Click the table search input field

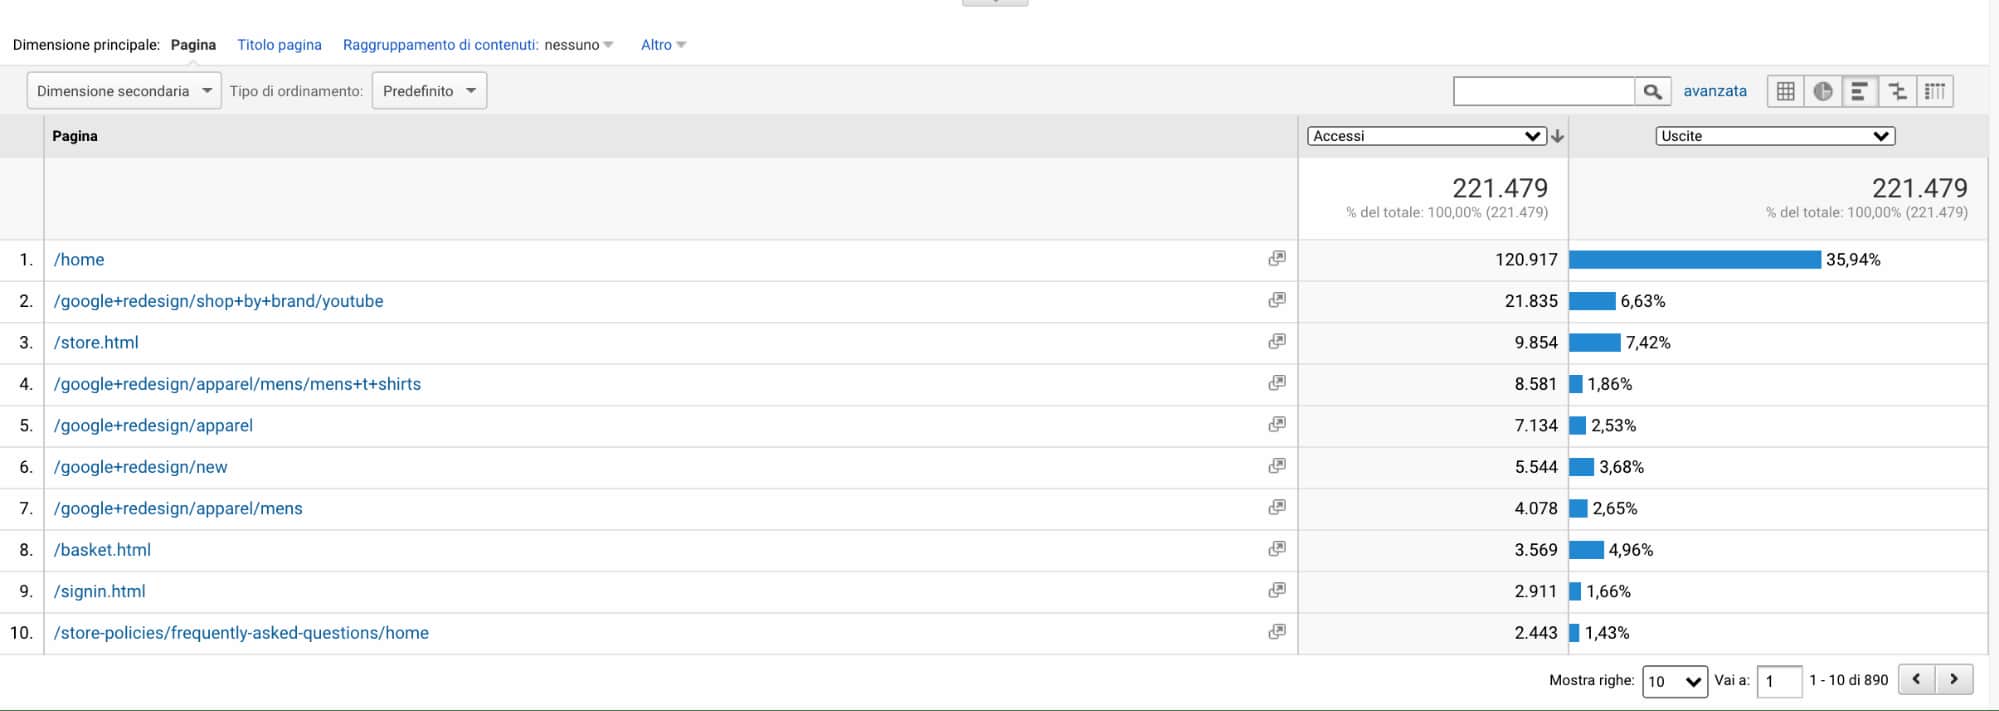(1543, 91)
